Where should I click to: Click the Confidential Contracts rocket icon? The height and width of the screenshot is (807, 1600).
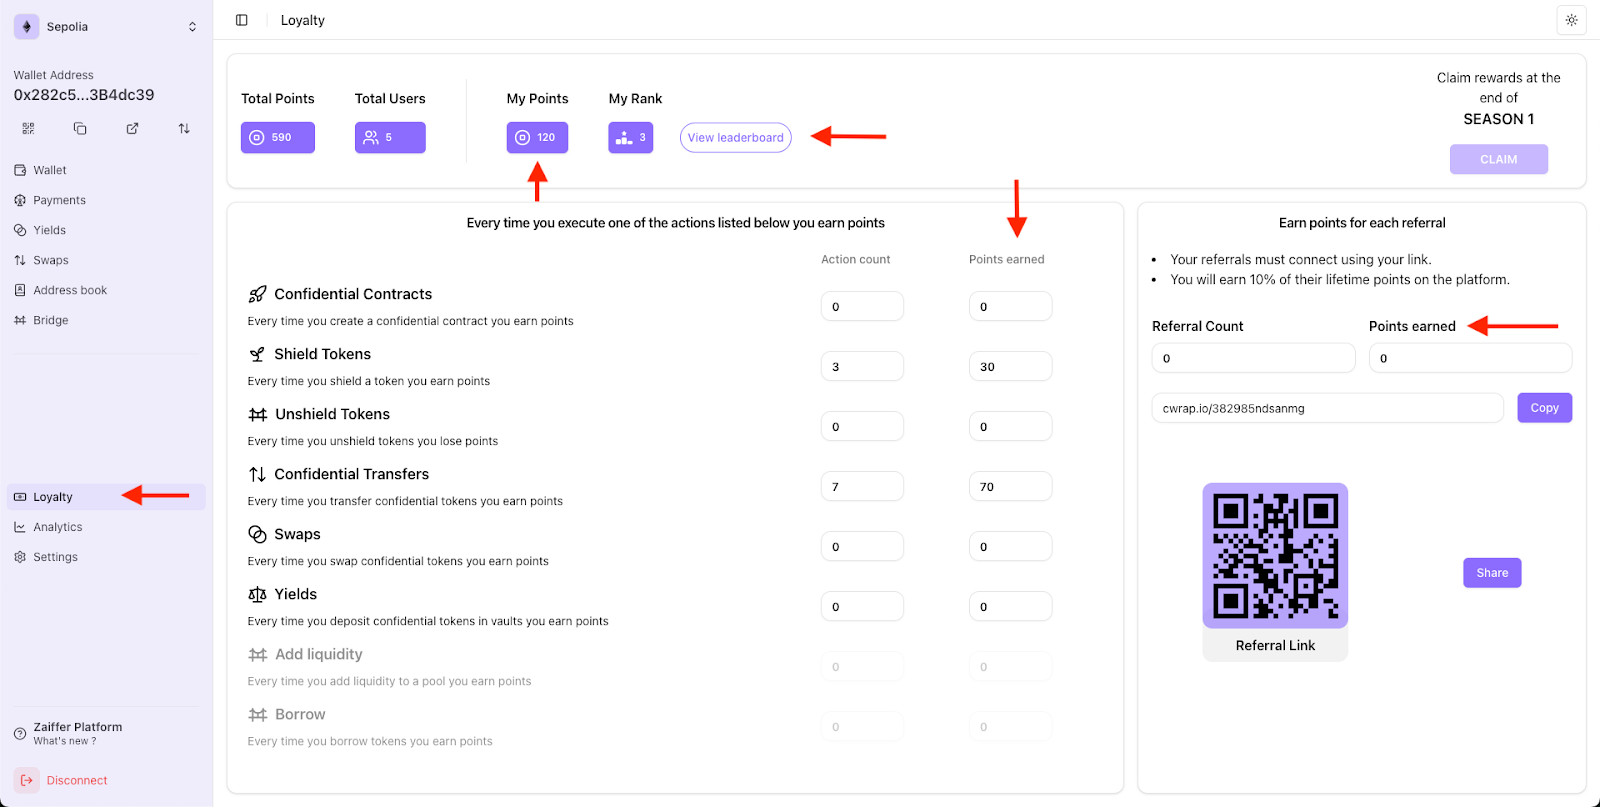pos(257,294)
